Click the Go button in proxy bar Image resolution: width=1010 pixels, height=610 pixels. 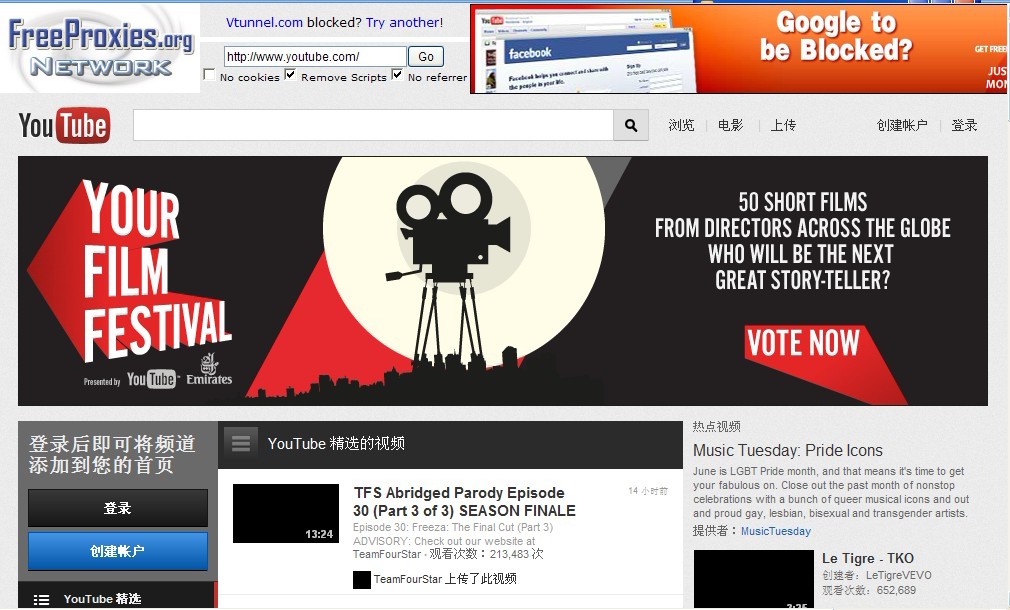pos(426,57)
